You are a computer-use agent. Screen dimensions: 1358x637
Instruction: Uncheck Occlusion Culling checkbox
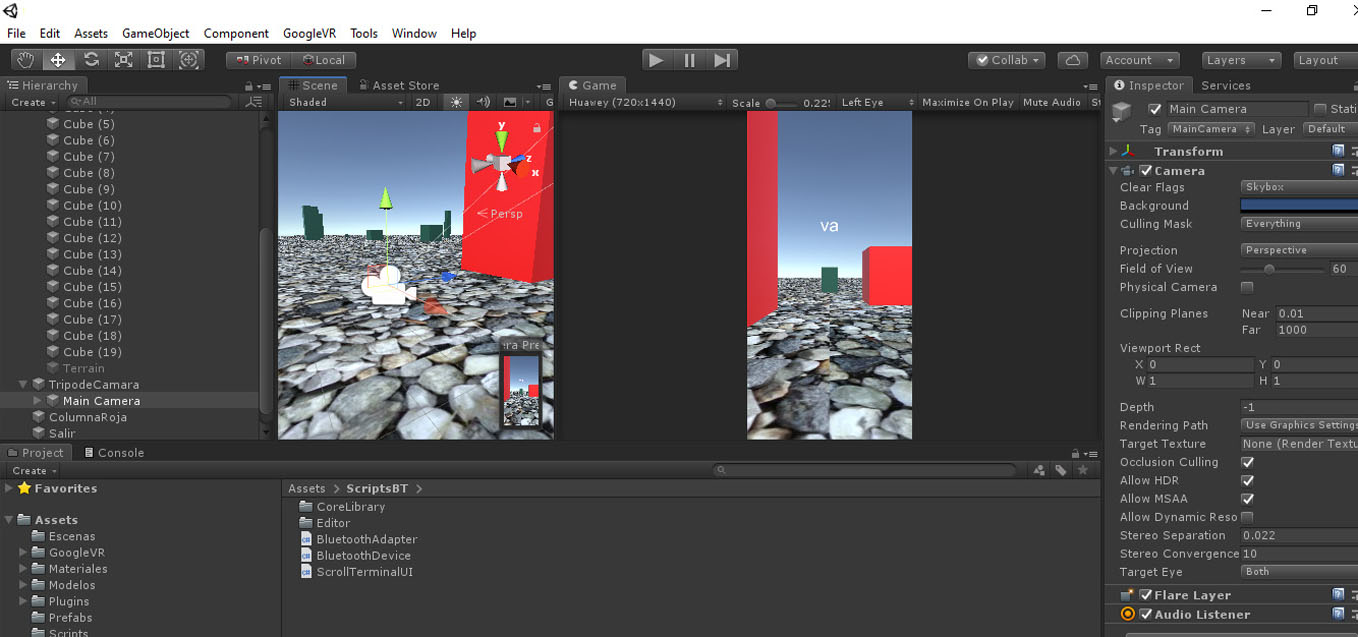click(x=1247, y=462)
